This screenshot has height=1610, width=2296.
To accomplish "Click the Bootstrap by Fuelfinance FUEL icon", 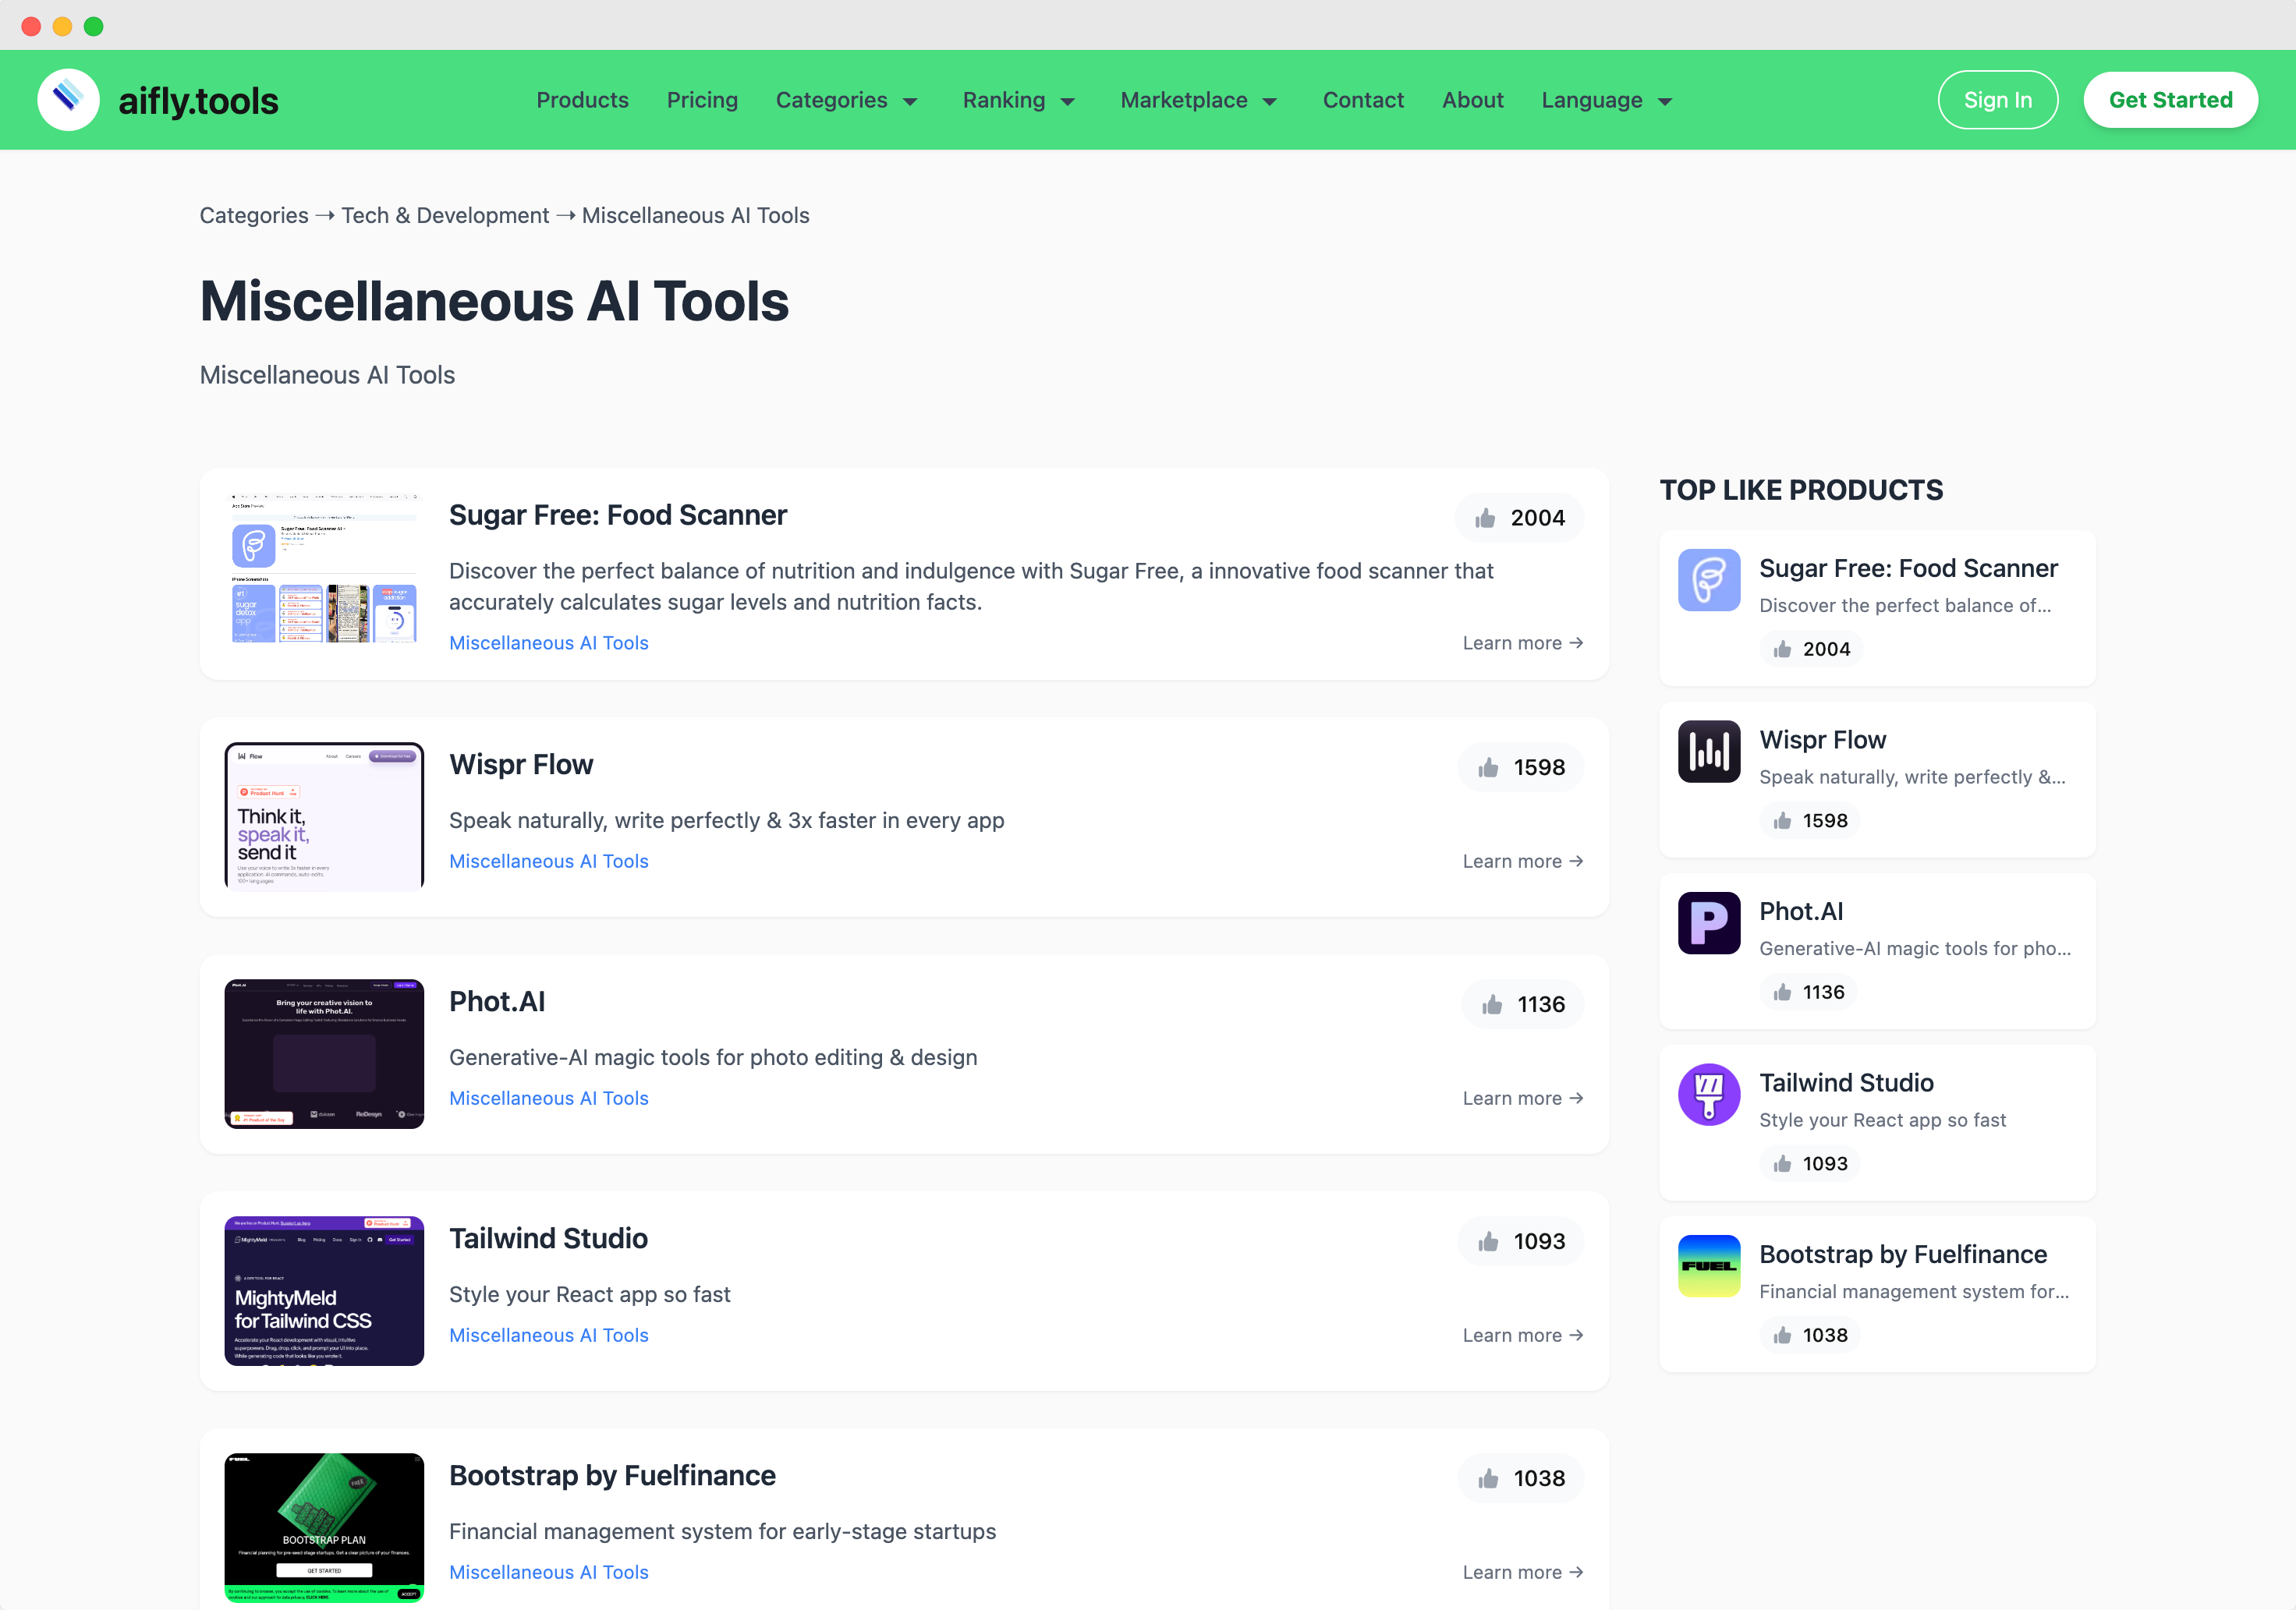I will (x=1708, y=1266).
